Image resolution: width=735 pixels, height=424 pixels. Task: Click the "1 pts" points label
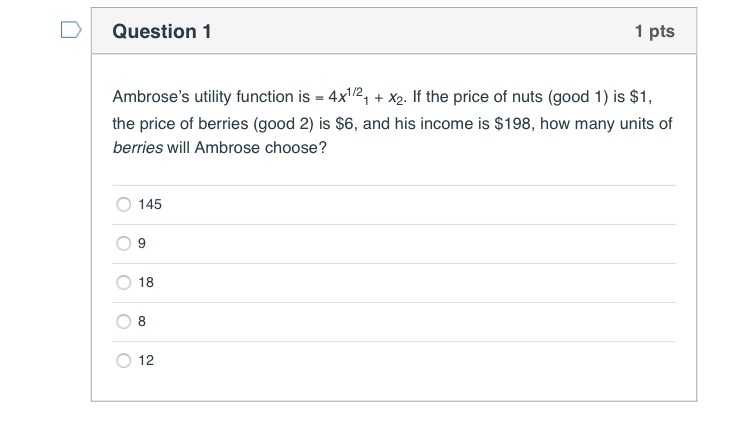click(x=654, y=32)
